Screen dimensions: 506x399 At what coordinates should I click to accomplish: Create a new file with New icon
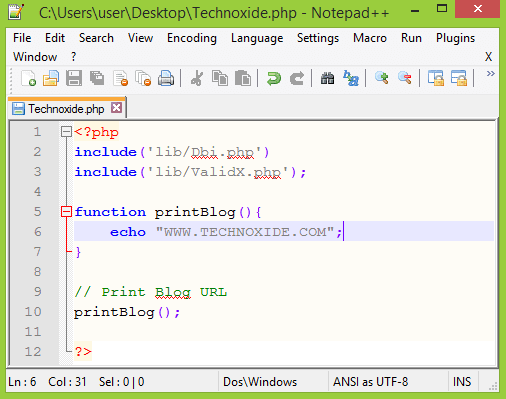point(28,79)
